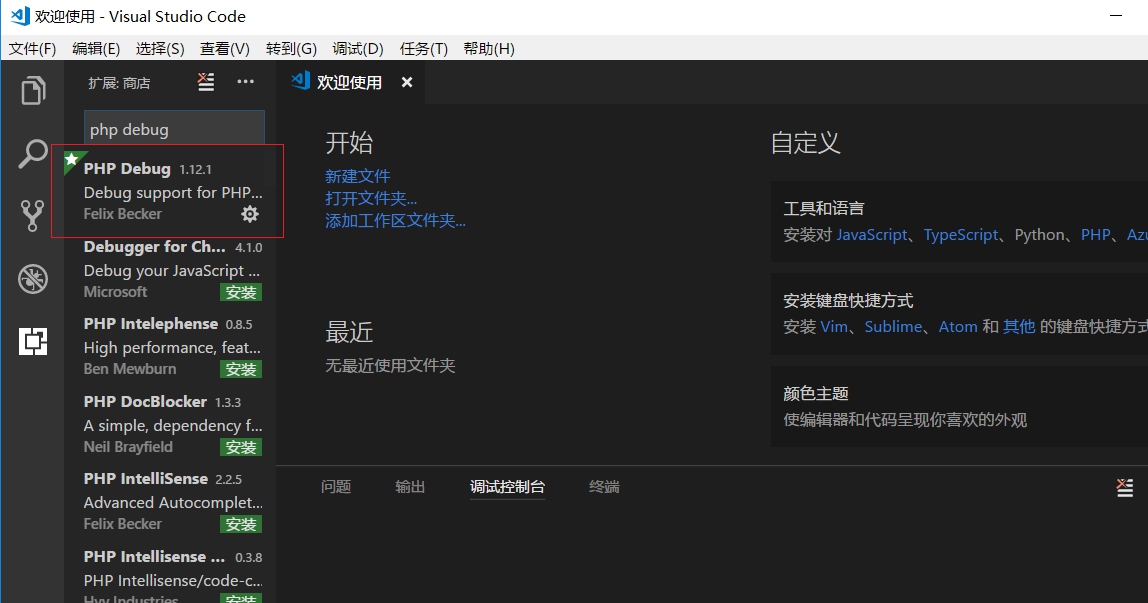Viewport: 1148px width, 603px height.
Task: Open the 文件(F) menu
Action: pos(32,48)
